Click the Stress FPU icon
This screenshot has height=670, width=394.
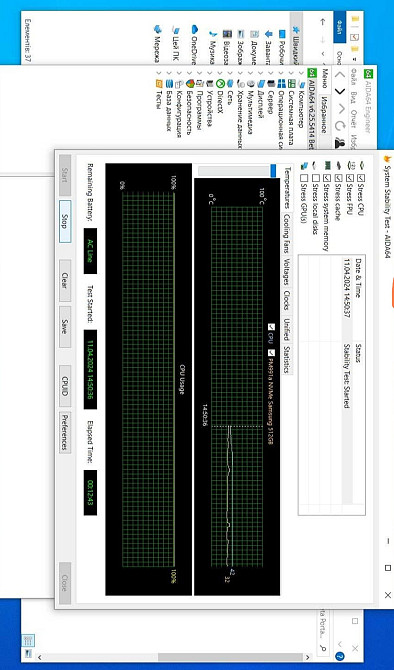[350, 165]
